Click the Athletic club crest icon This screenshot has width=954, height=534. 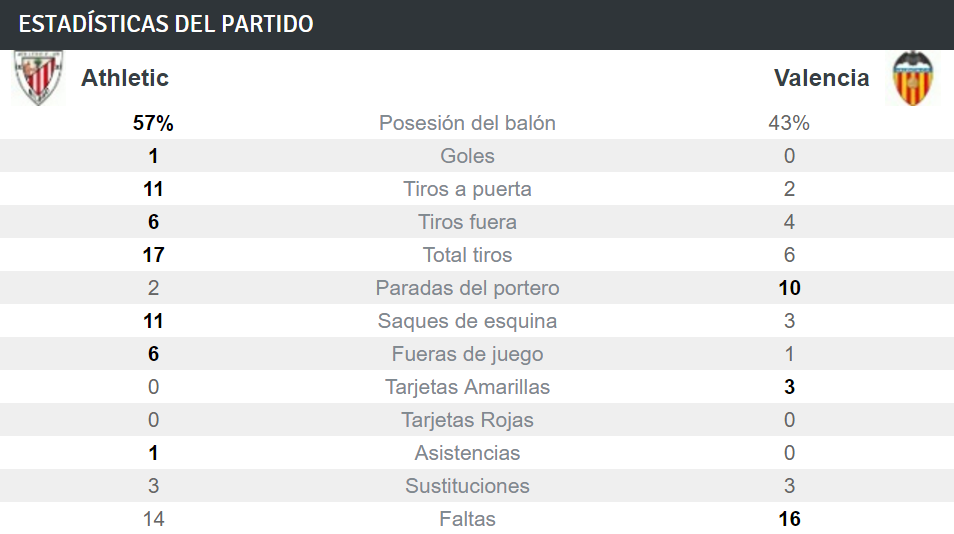pos(38,78)
